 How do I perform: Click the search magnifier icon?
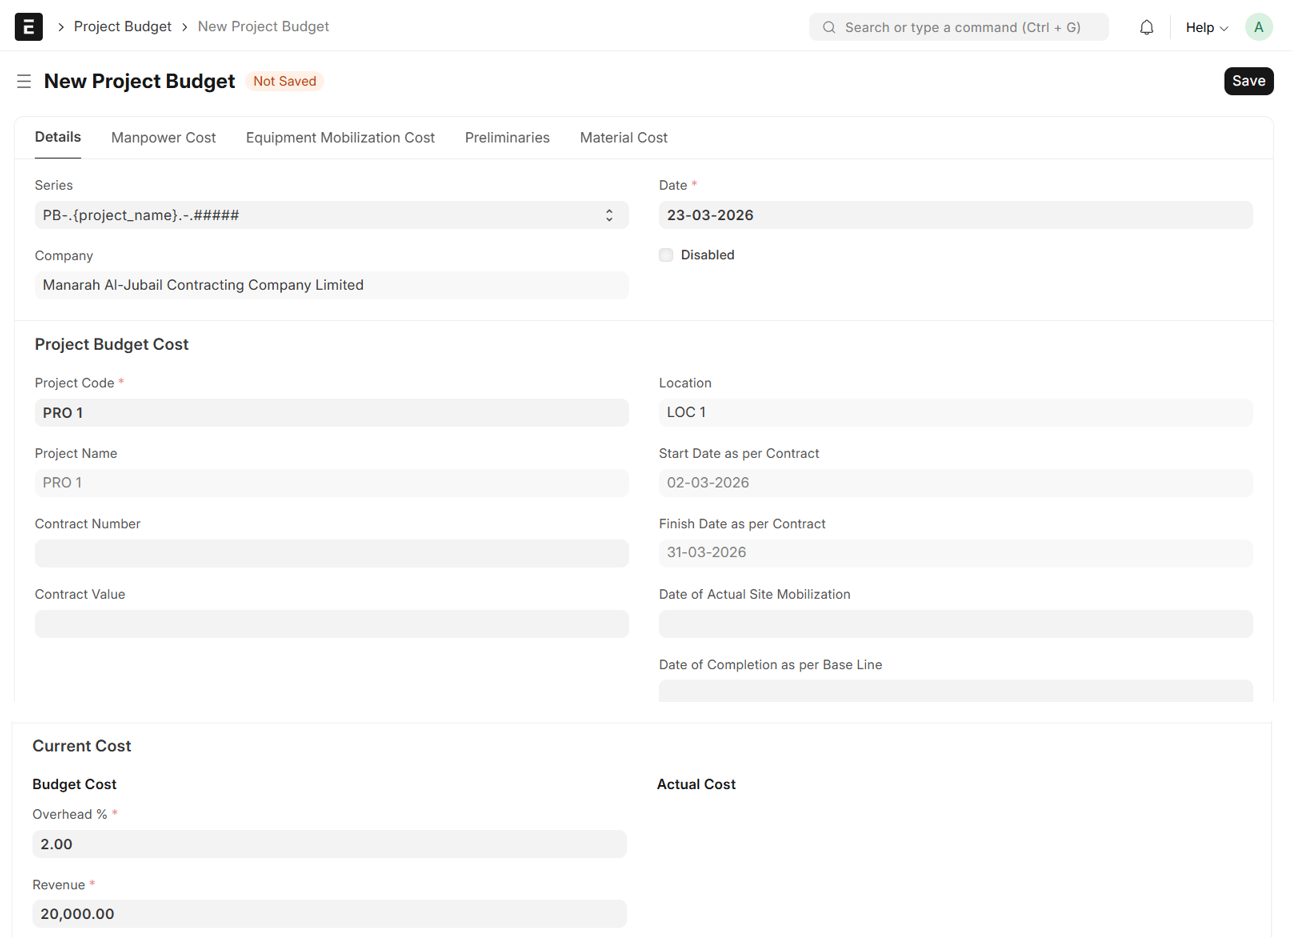click(x=829, y=28)
